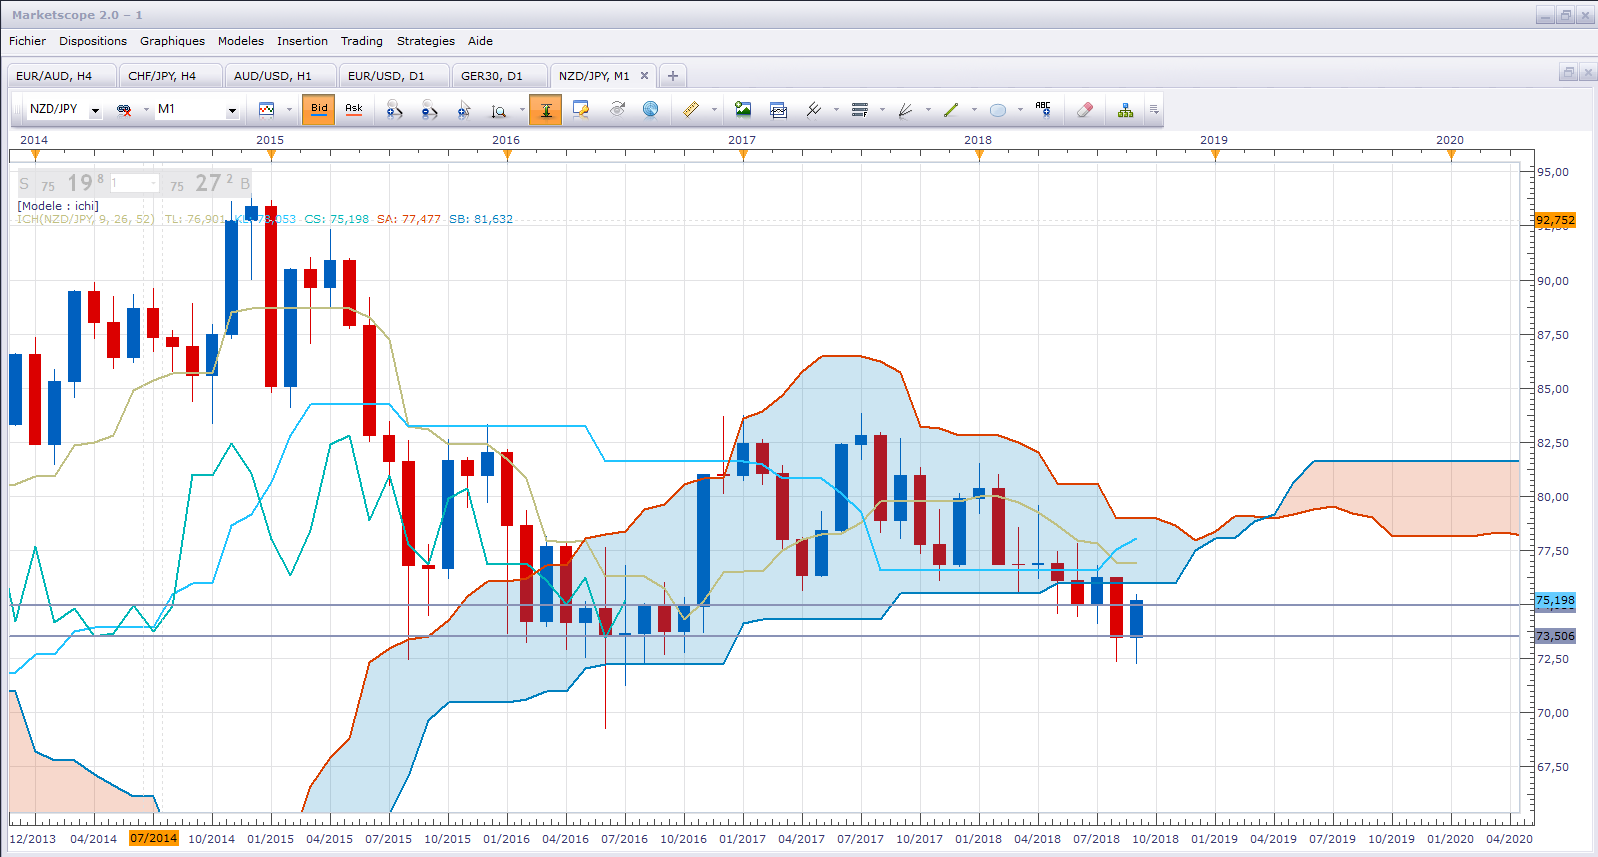Viewport: 1598px width, 857px height.
Task: Expand the trend line dropdown arrow
Action: coord(974,110)
